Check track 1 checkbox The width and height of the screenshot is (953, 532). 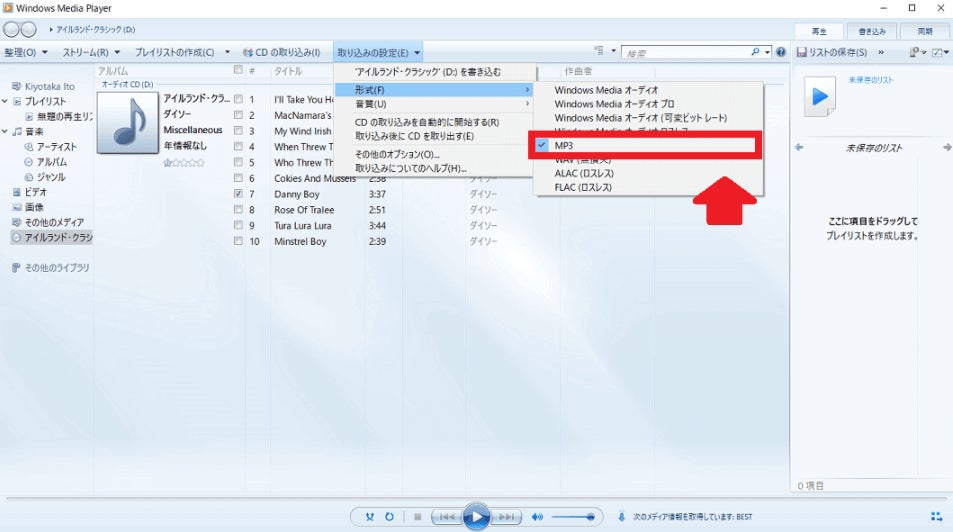(x=238, y=99)
